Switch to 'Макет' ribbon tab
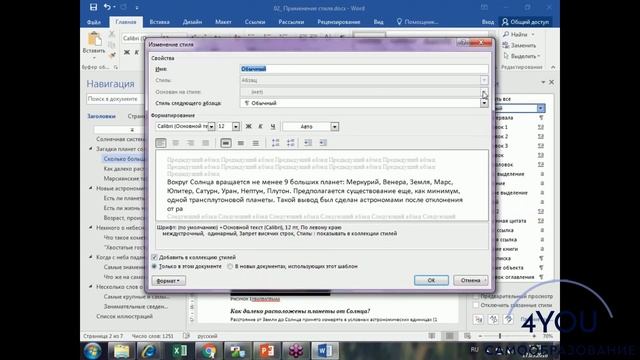 pyautogui.click(x=223, y=22)
